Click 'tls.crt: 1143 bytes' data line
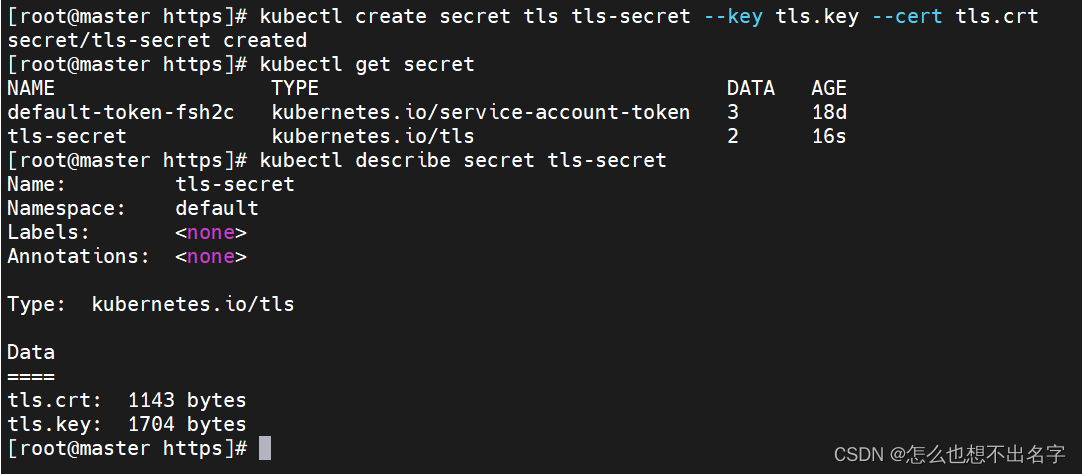The image size is (1082, 474). coord(127,400)
